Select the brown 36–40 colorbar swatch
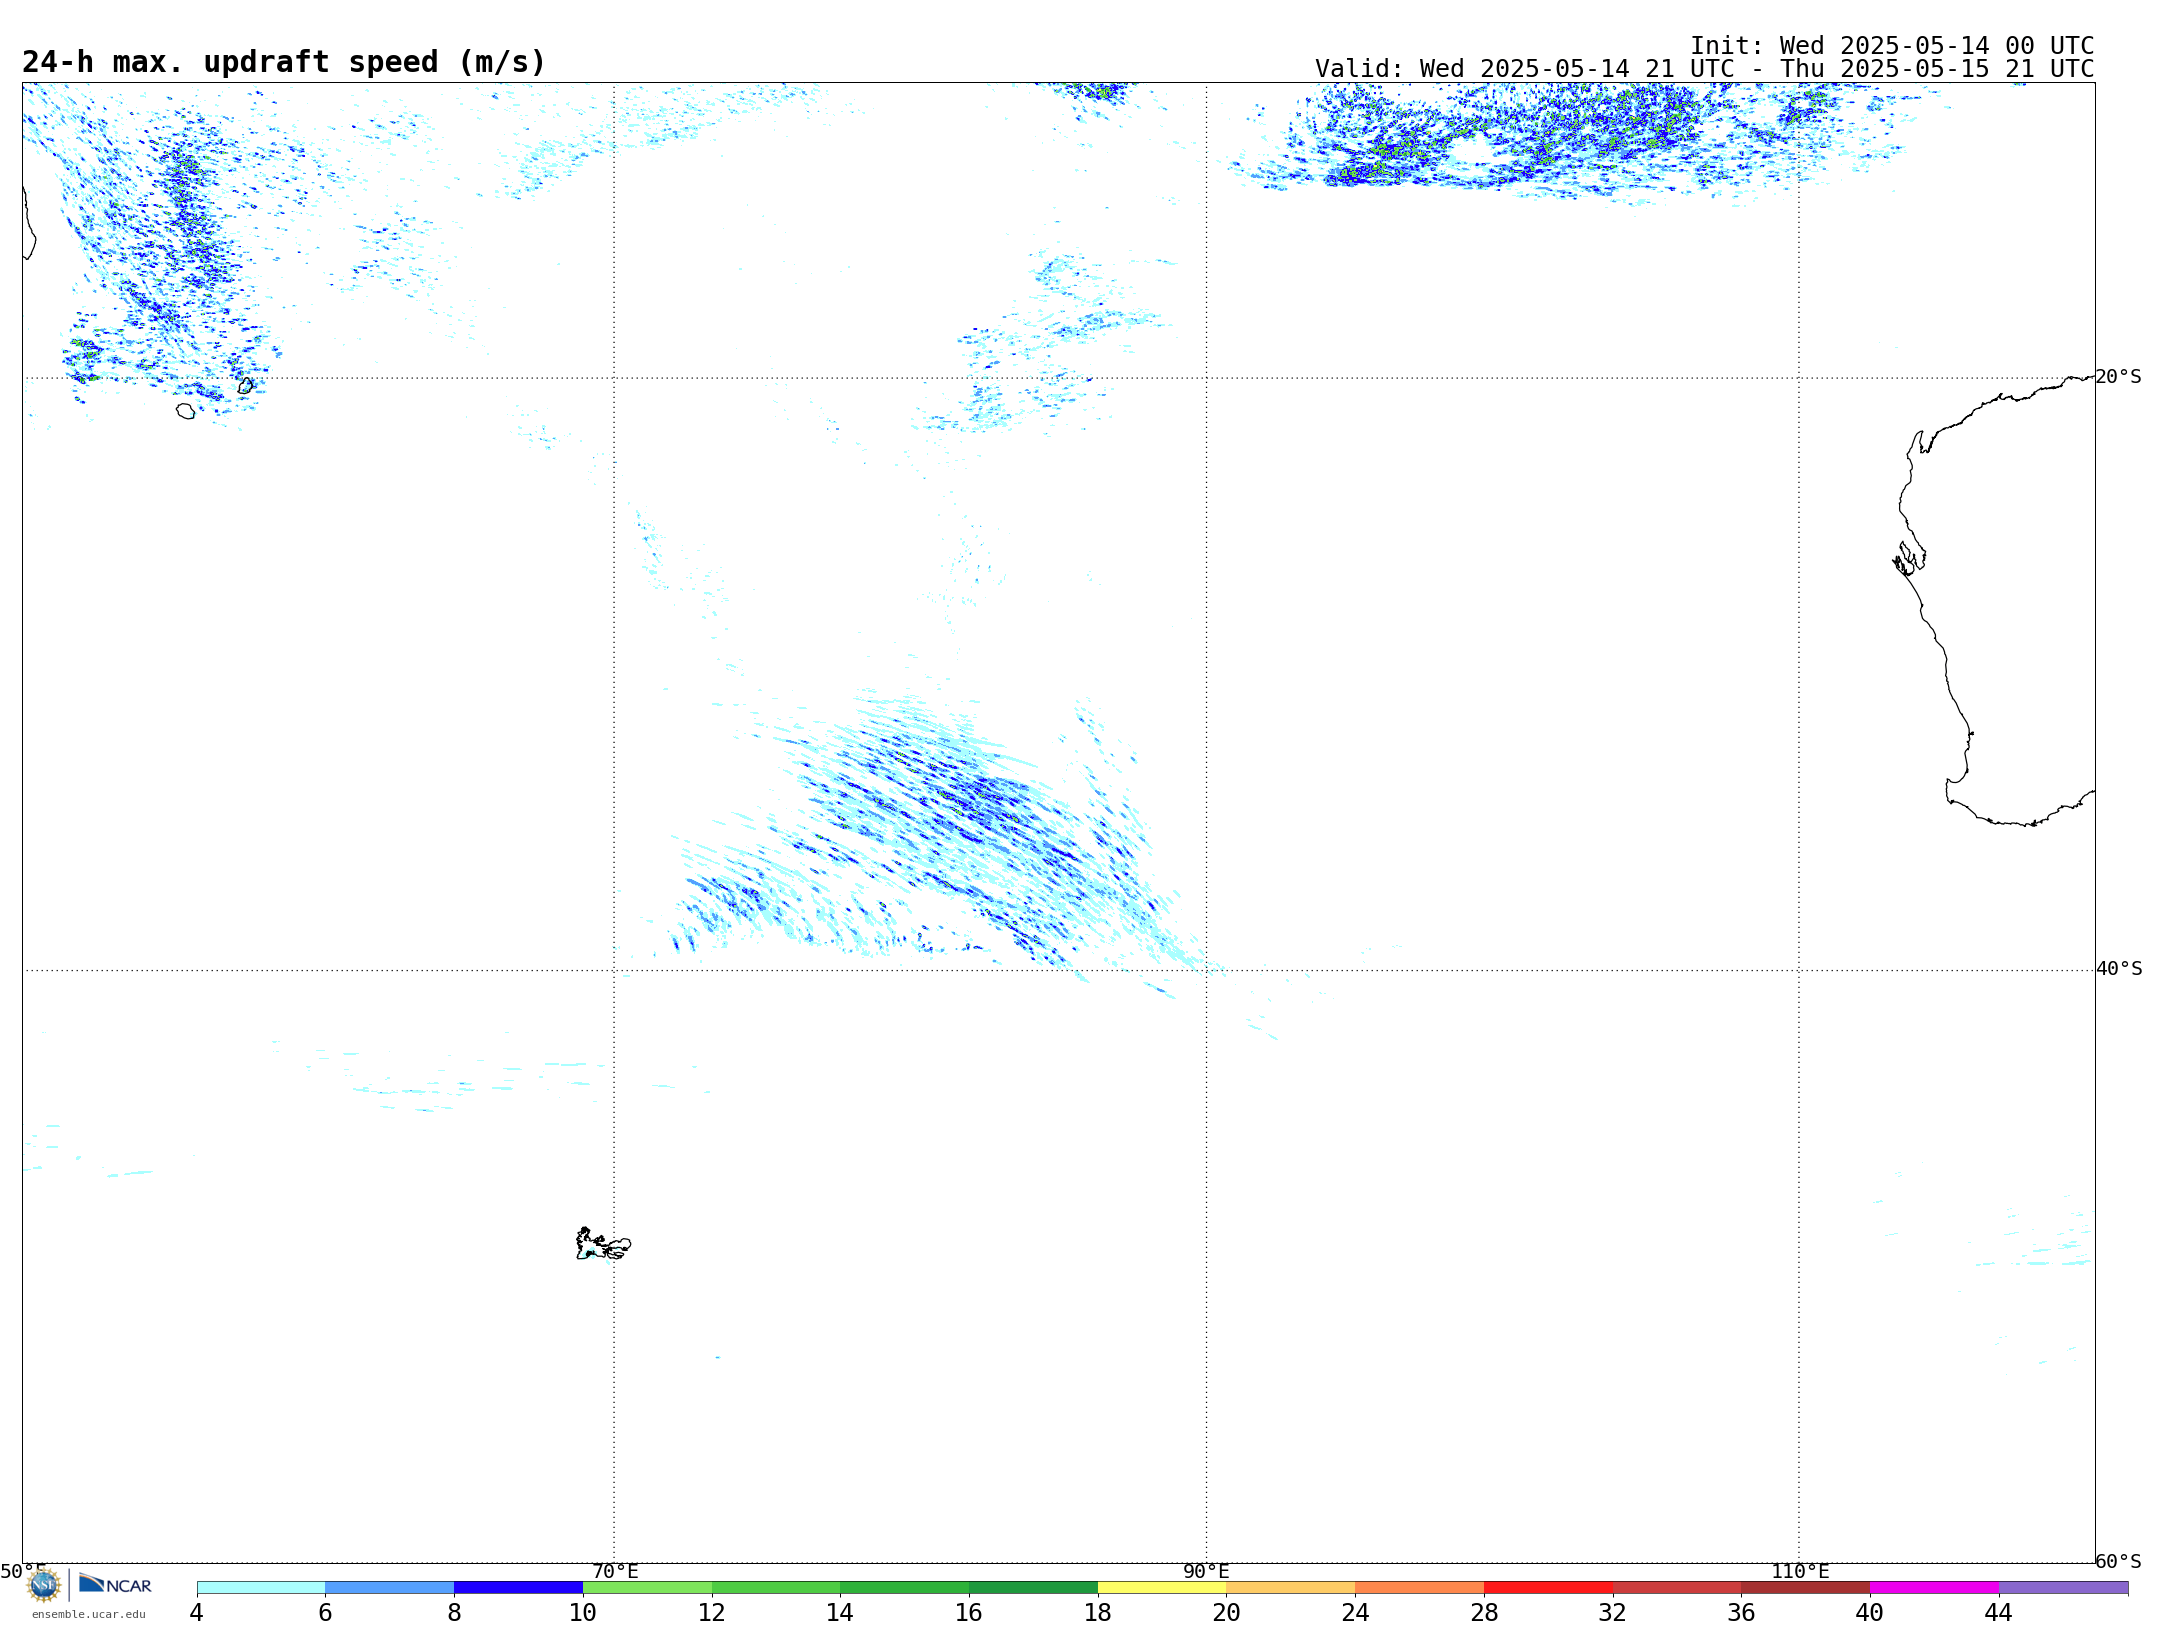Screen dimensions: 2160x1626 click(x=1806, y=1588)
